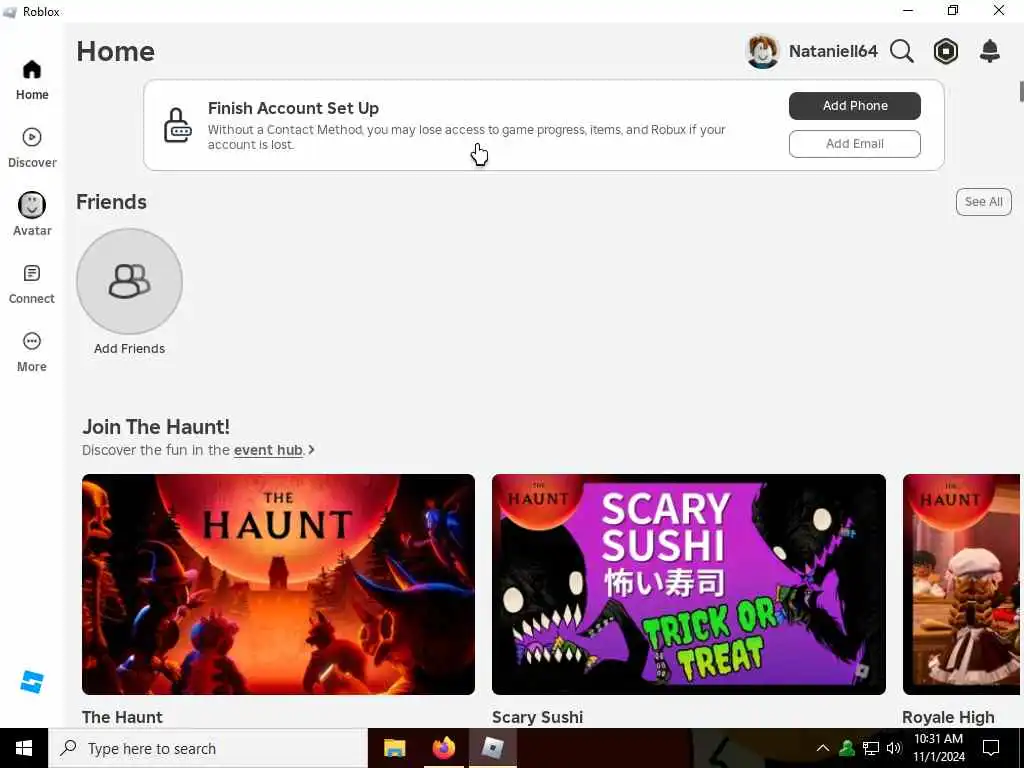Show hidden system tray icons
1024x768 pixels.
823,748
